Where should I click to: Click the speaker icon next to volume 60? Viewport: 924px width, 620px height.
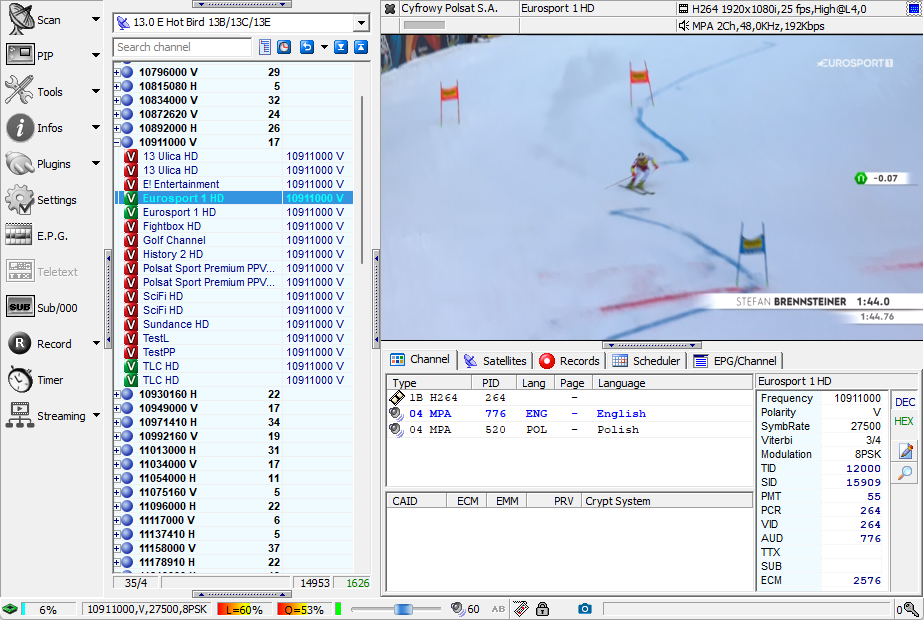(x=457, y=609)
